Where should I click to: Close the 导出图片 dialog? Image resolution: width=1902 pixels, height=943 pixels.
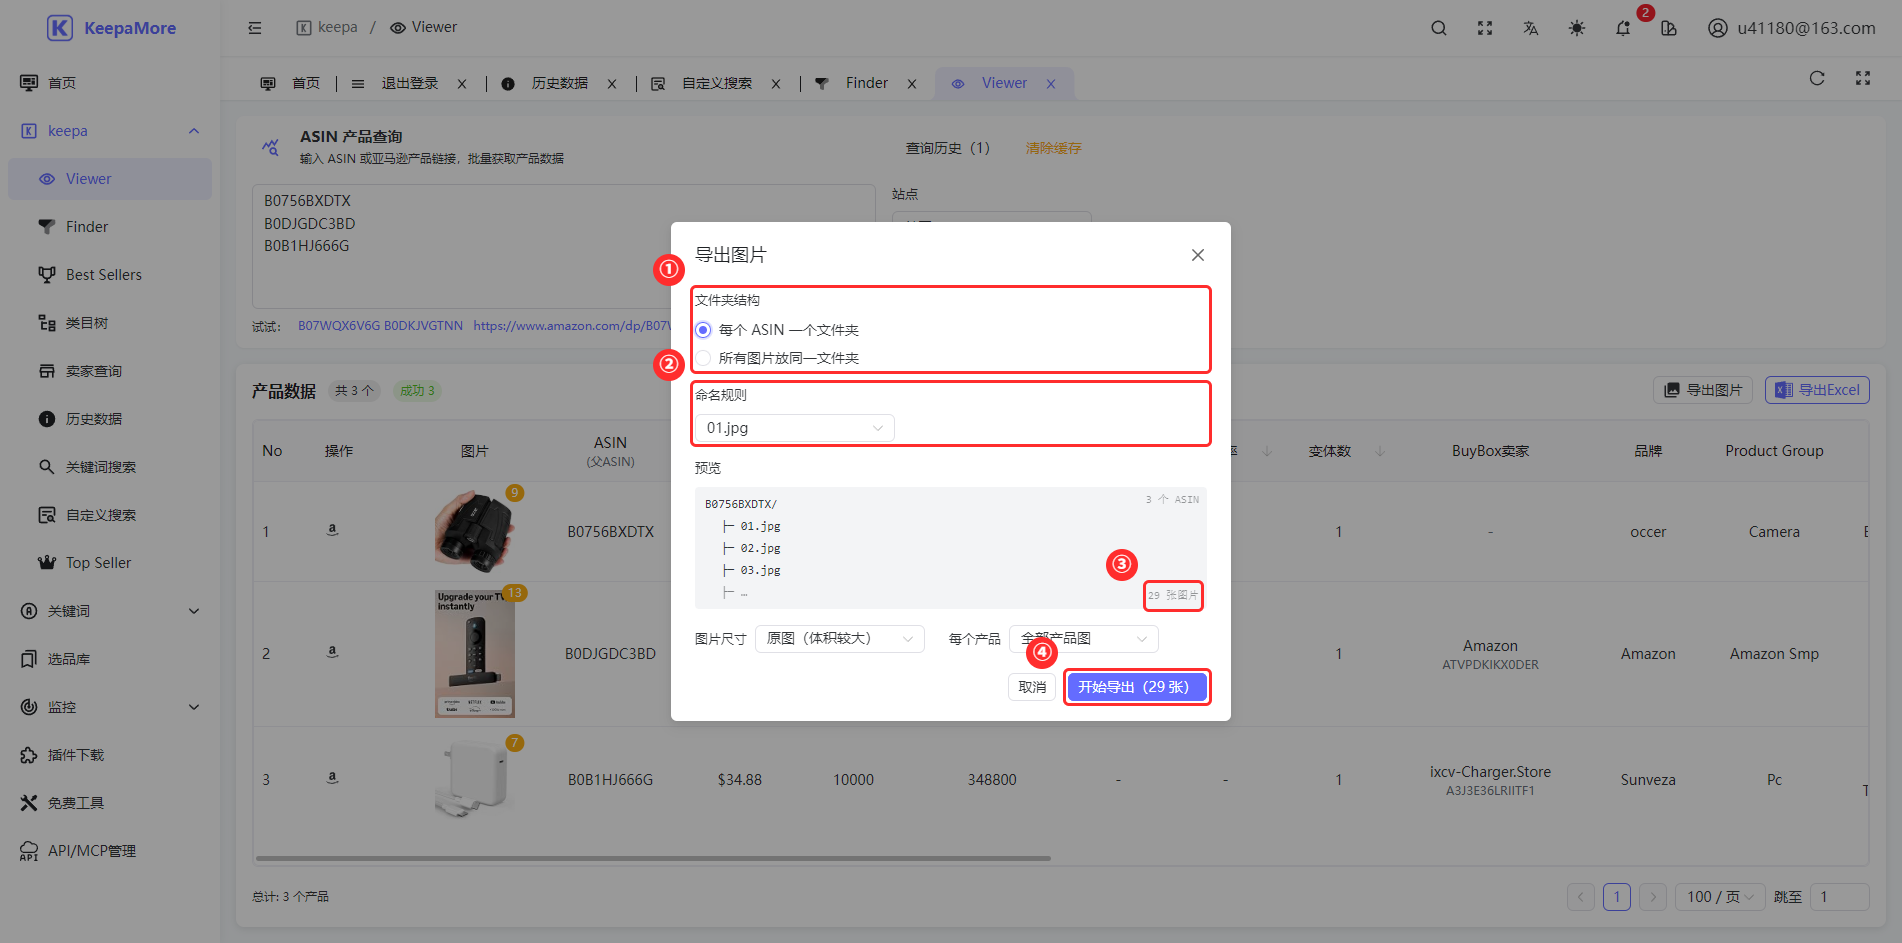point(1197,255)
